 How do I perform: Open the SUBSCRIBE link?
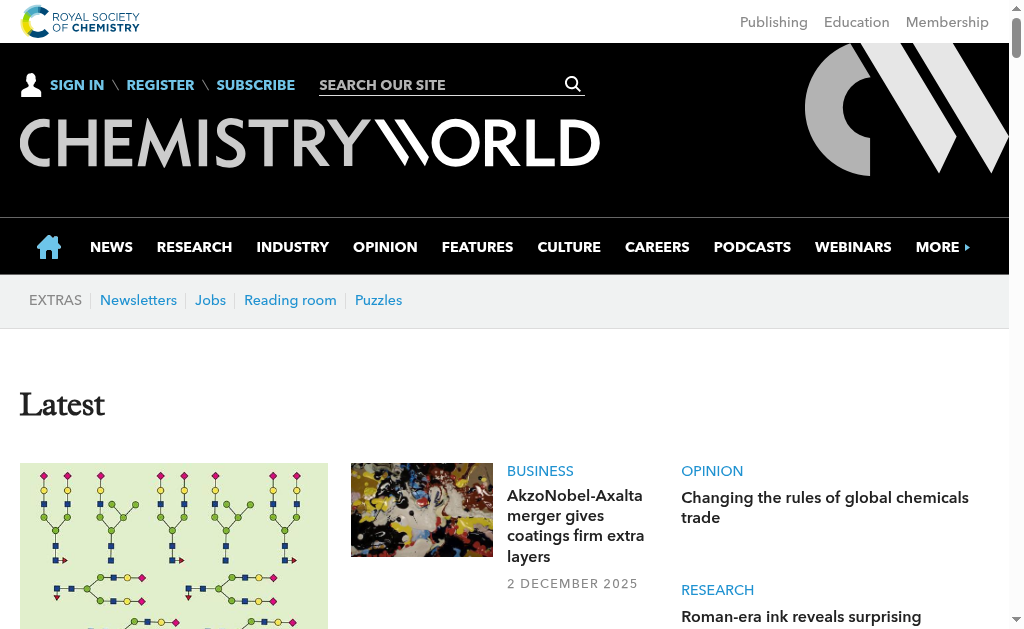coord(255,85)
